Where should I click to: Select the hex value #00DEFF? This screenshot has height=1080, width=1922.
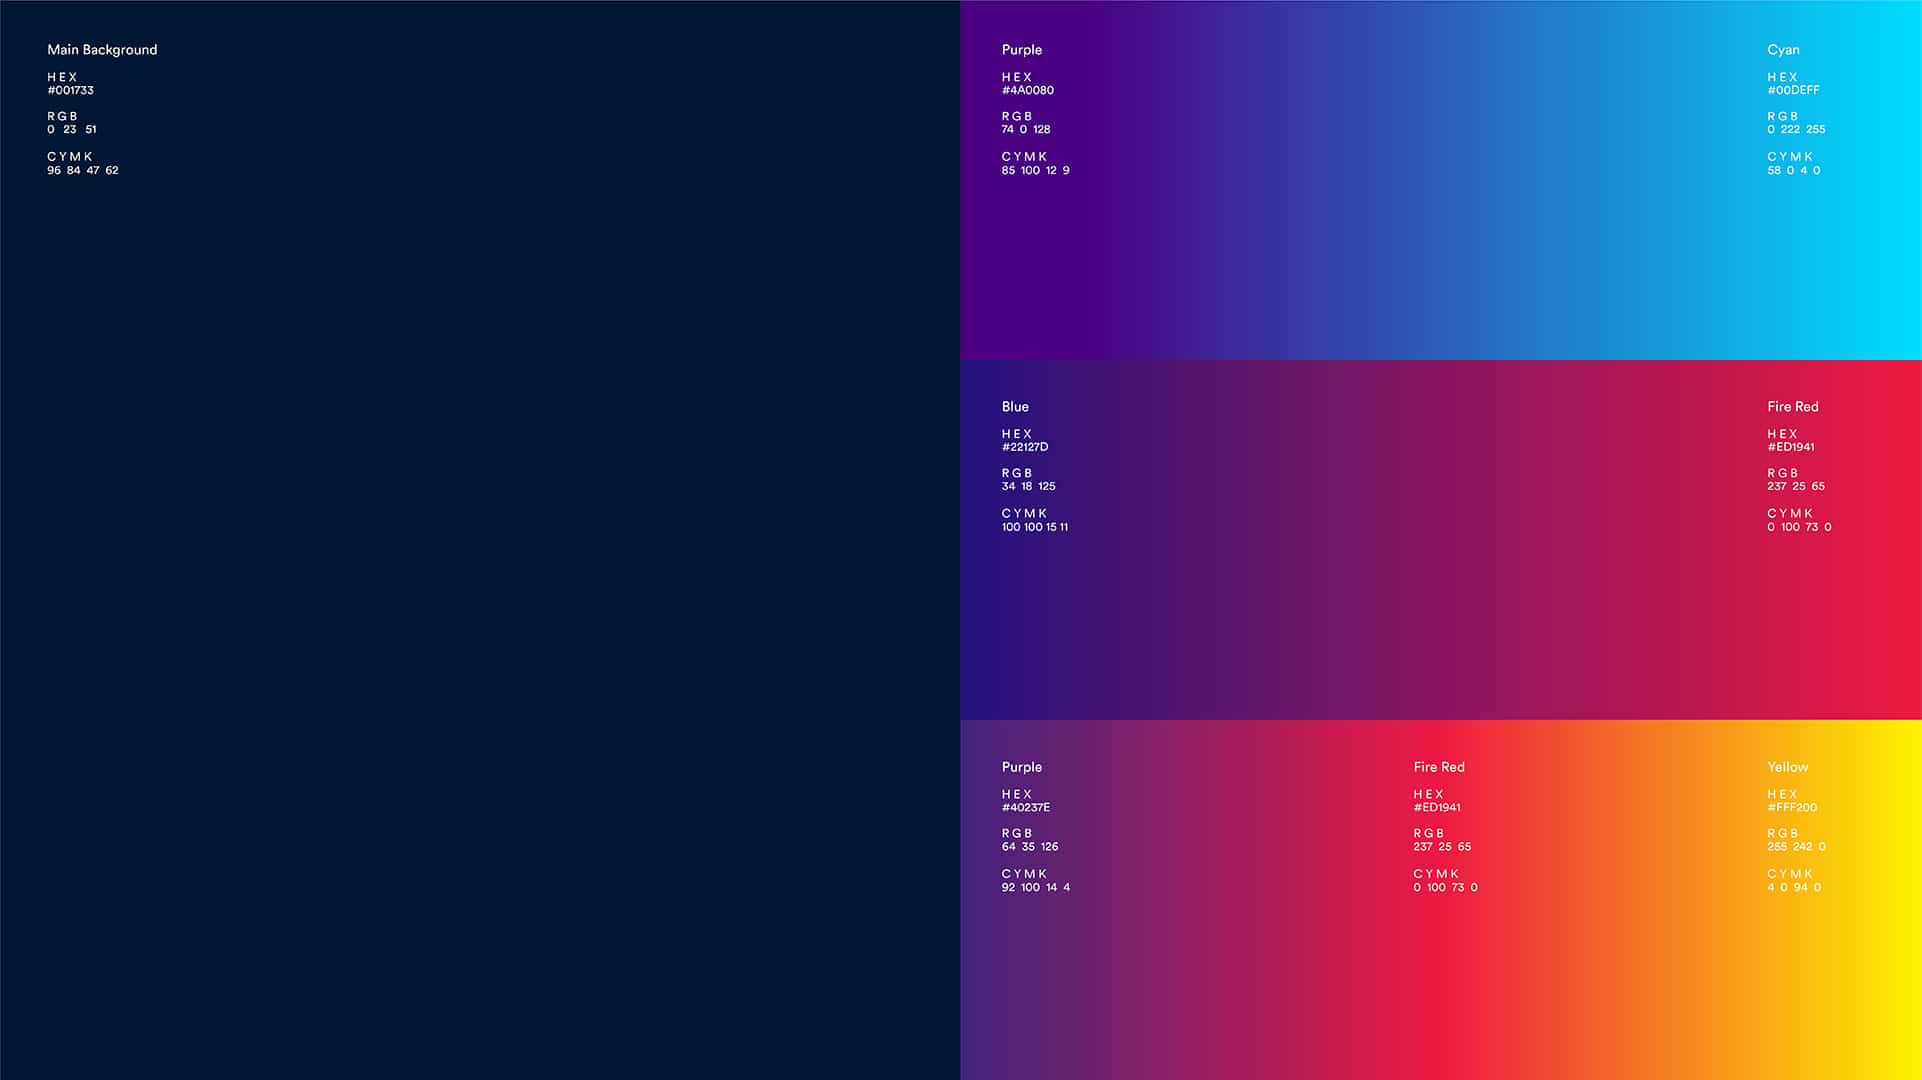pyautogui.click(x=1793, y=90)
